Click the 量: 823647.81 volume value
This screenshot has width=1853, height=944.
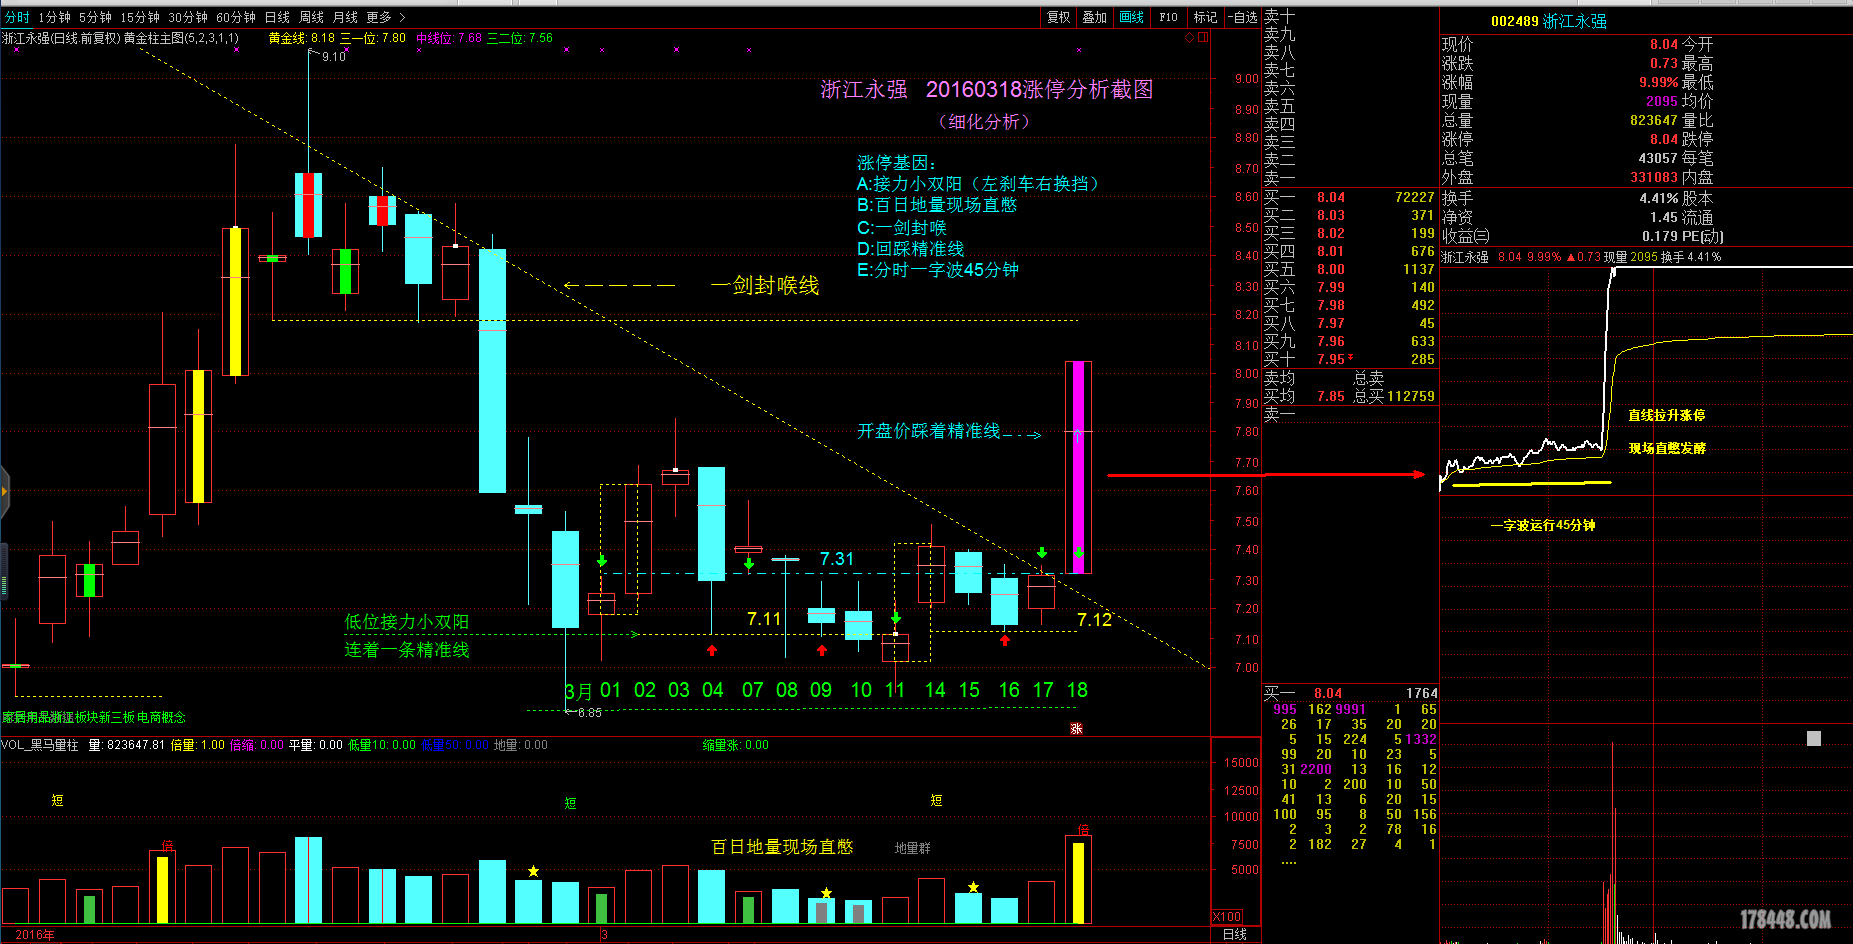[127, 745]
